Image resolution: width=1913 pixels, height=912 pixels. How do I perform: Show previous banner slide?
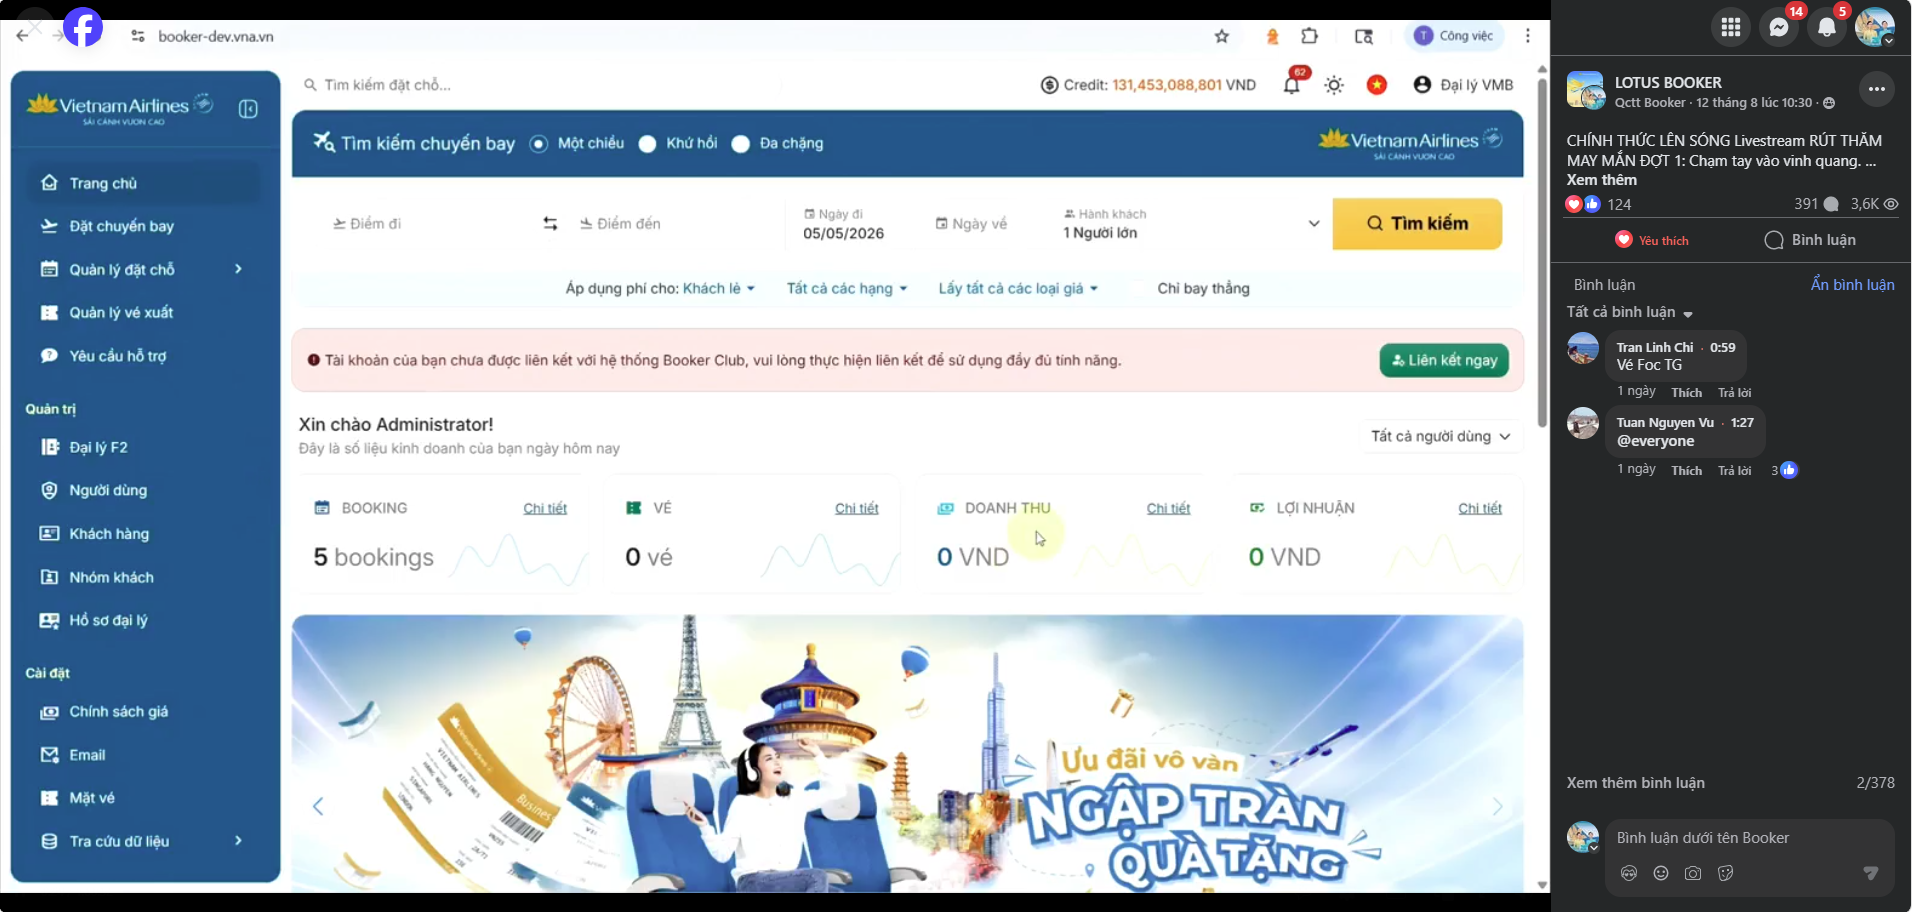point(318,806)
